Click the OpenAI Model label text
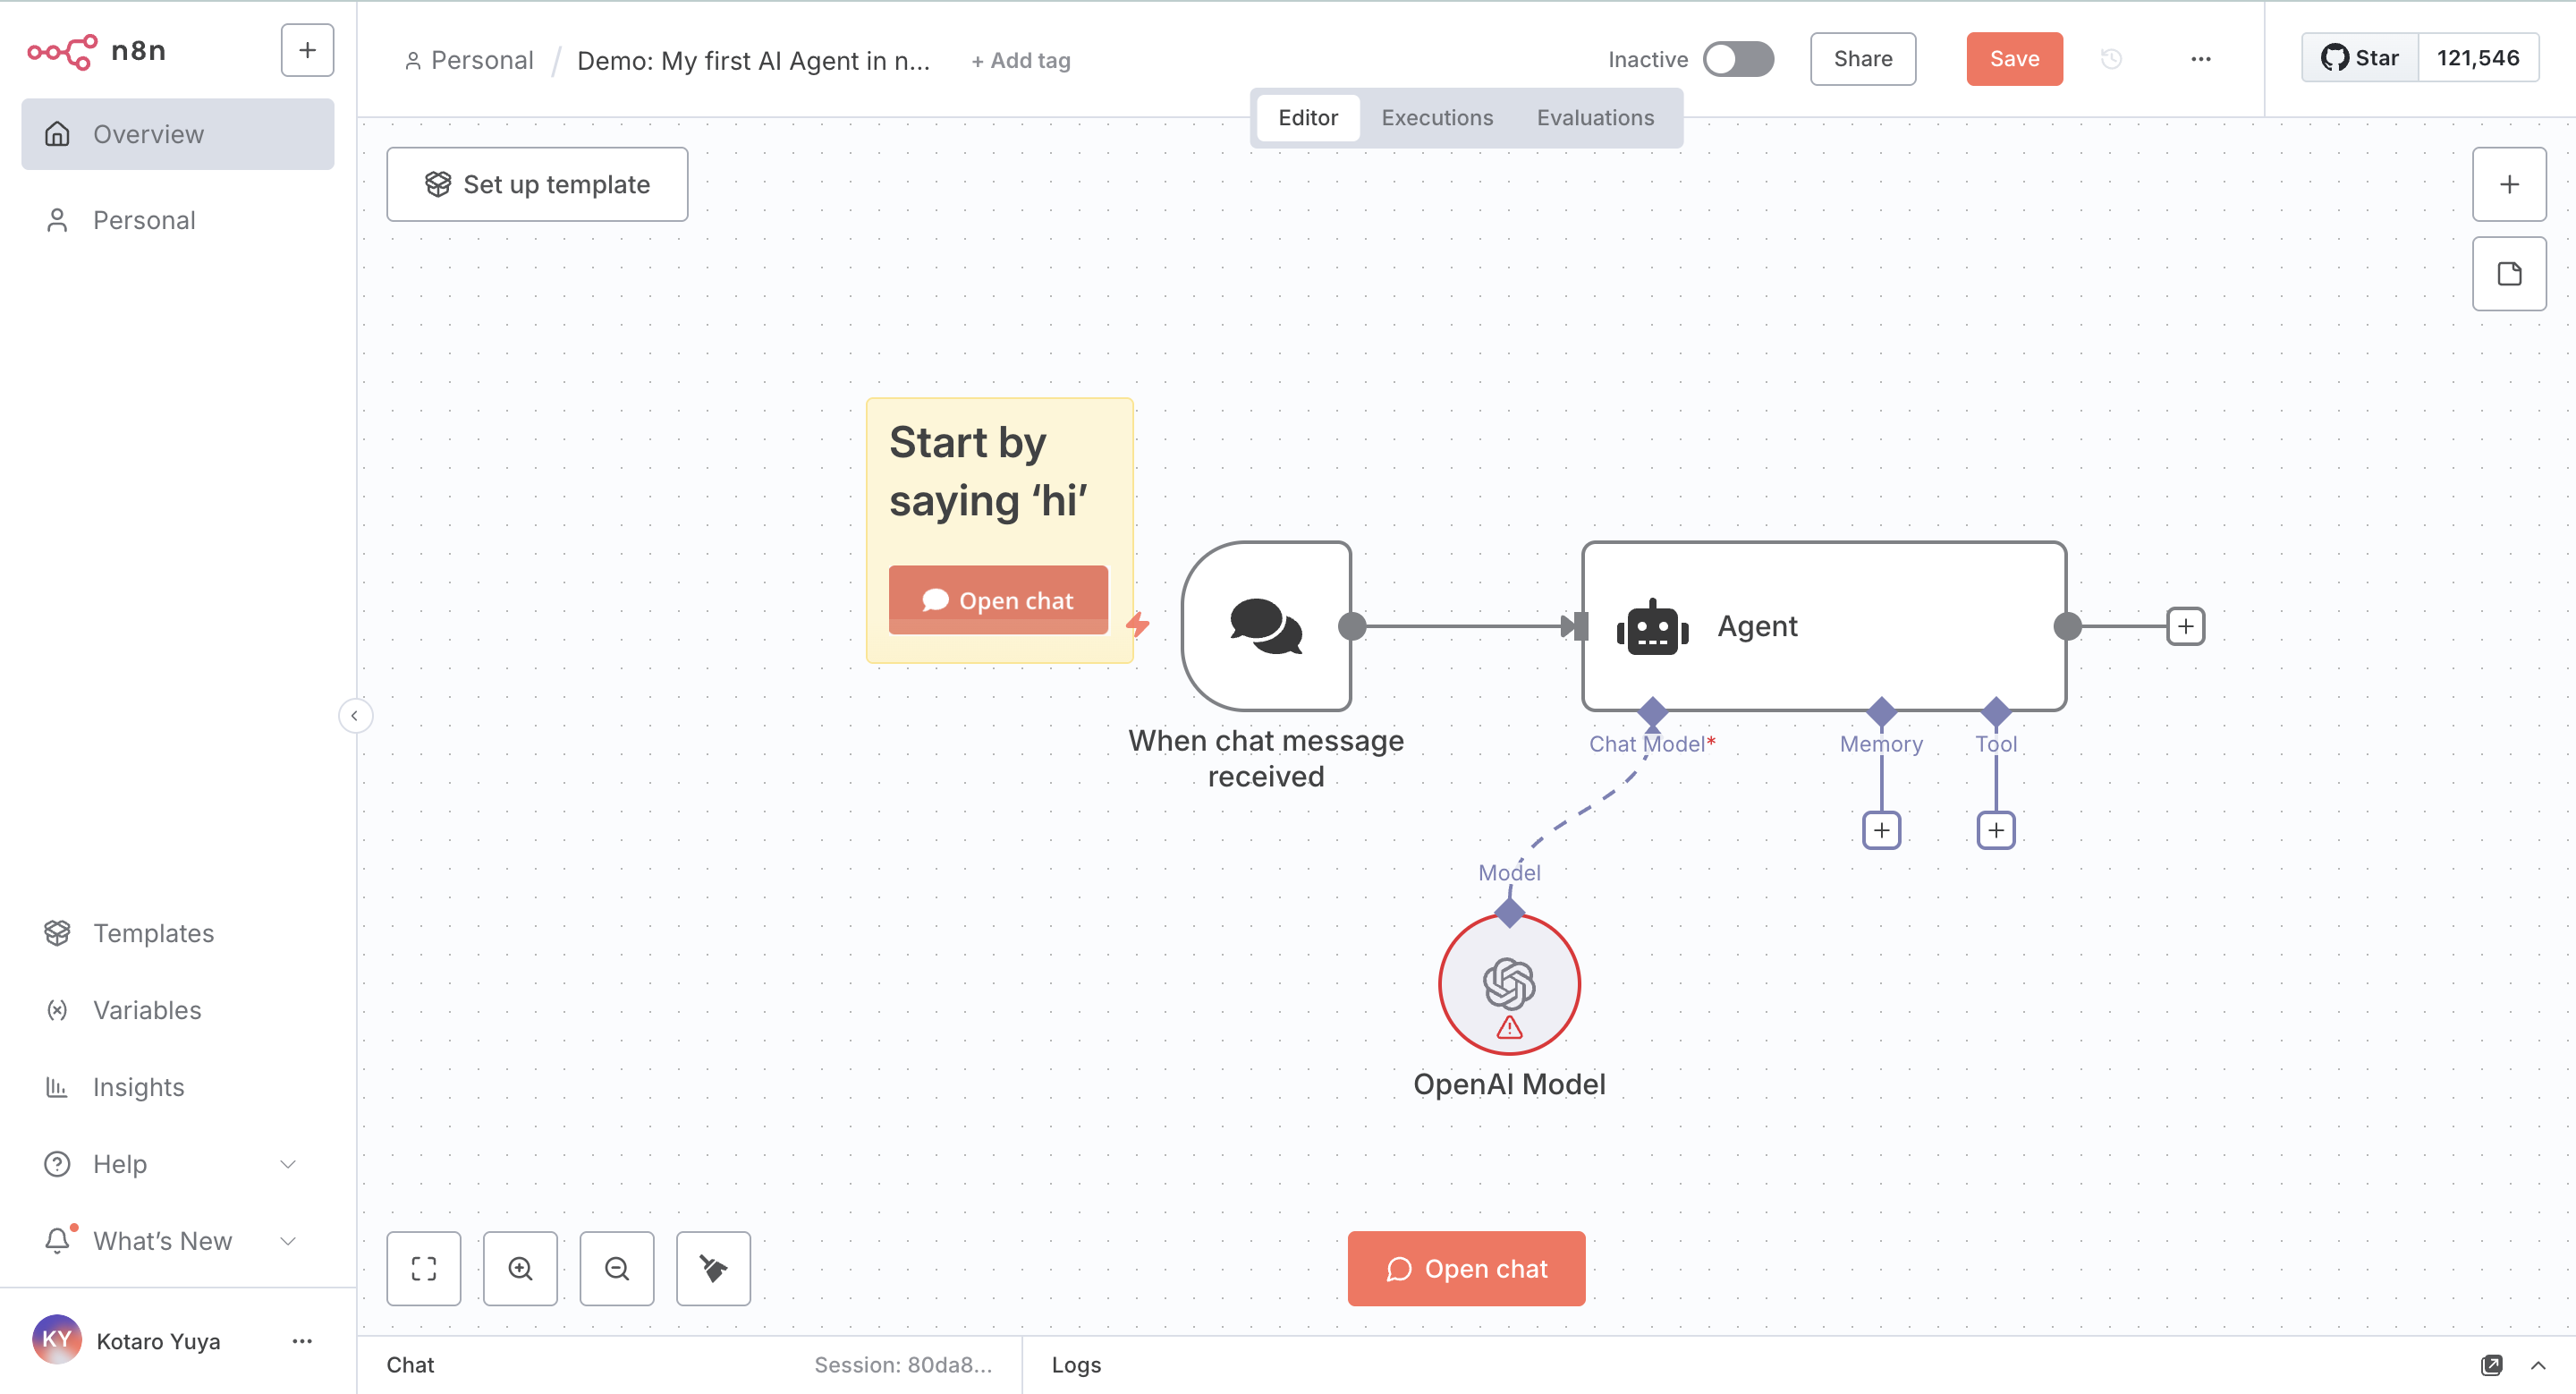The width and height of the screenshot is (2576, 1394). pos(1509,1084)
